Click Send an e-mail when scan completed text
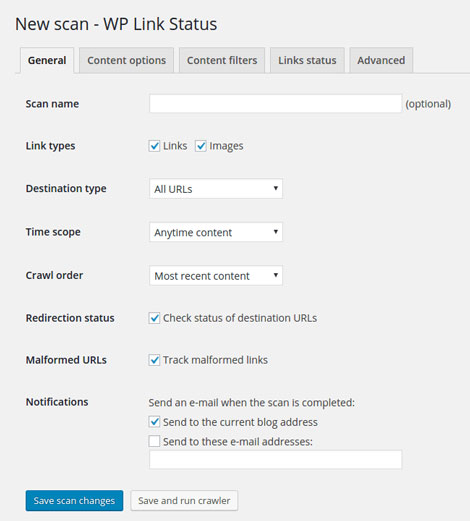The width and height of the screenshot is (470, 521). [x=252, y=403]
